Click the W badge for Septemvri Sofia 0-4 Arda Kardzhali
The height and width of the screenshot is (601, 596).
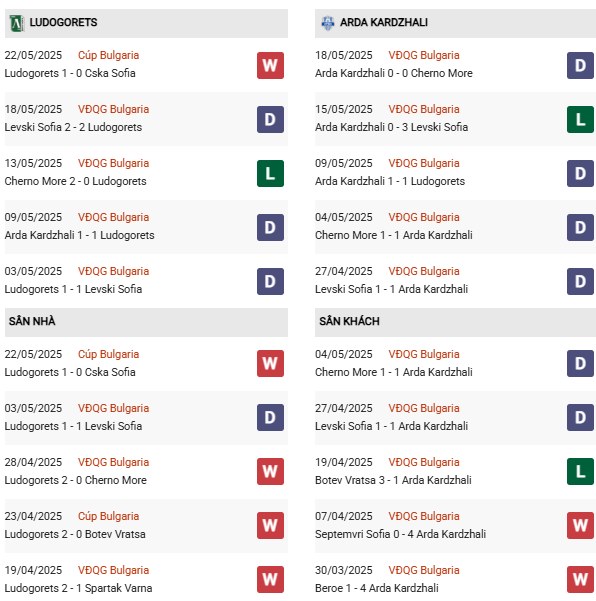[580, 525]
